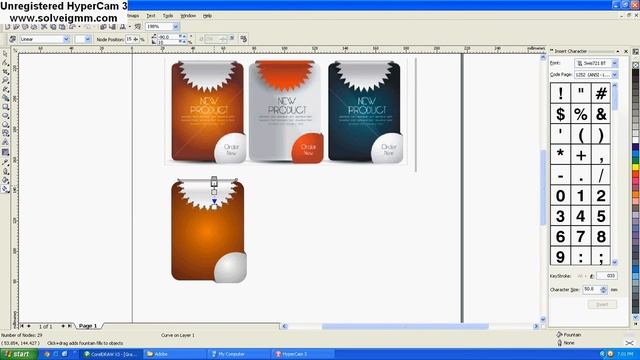640x360 pixels.
Task: Select the Text tool in the toolbox
Action: (x=5, y=142)
